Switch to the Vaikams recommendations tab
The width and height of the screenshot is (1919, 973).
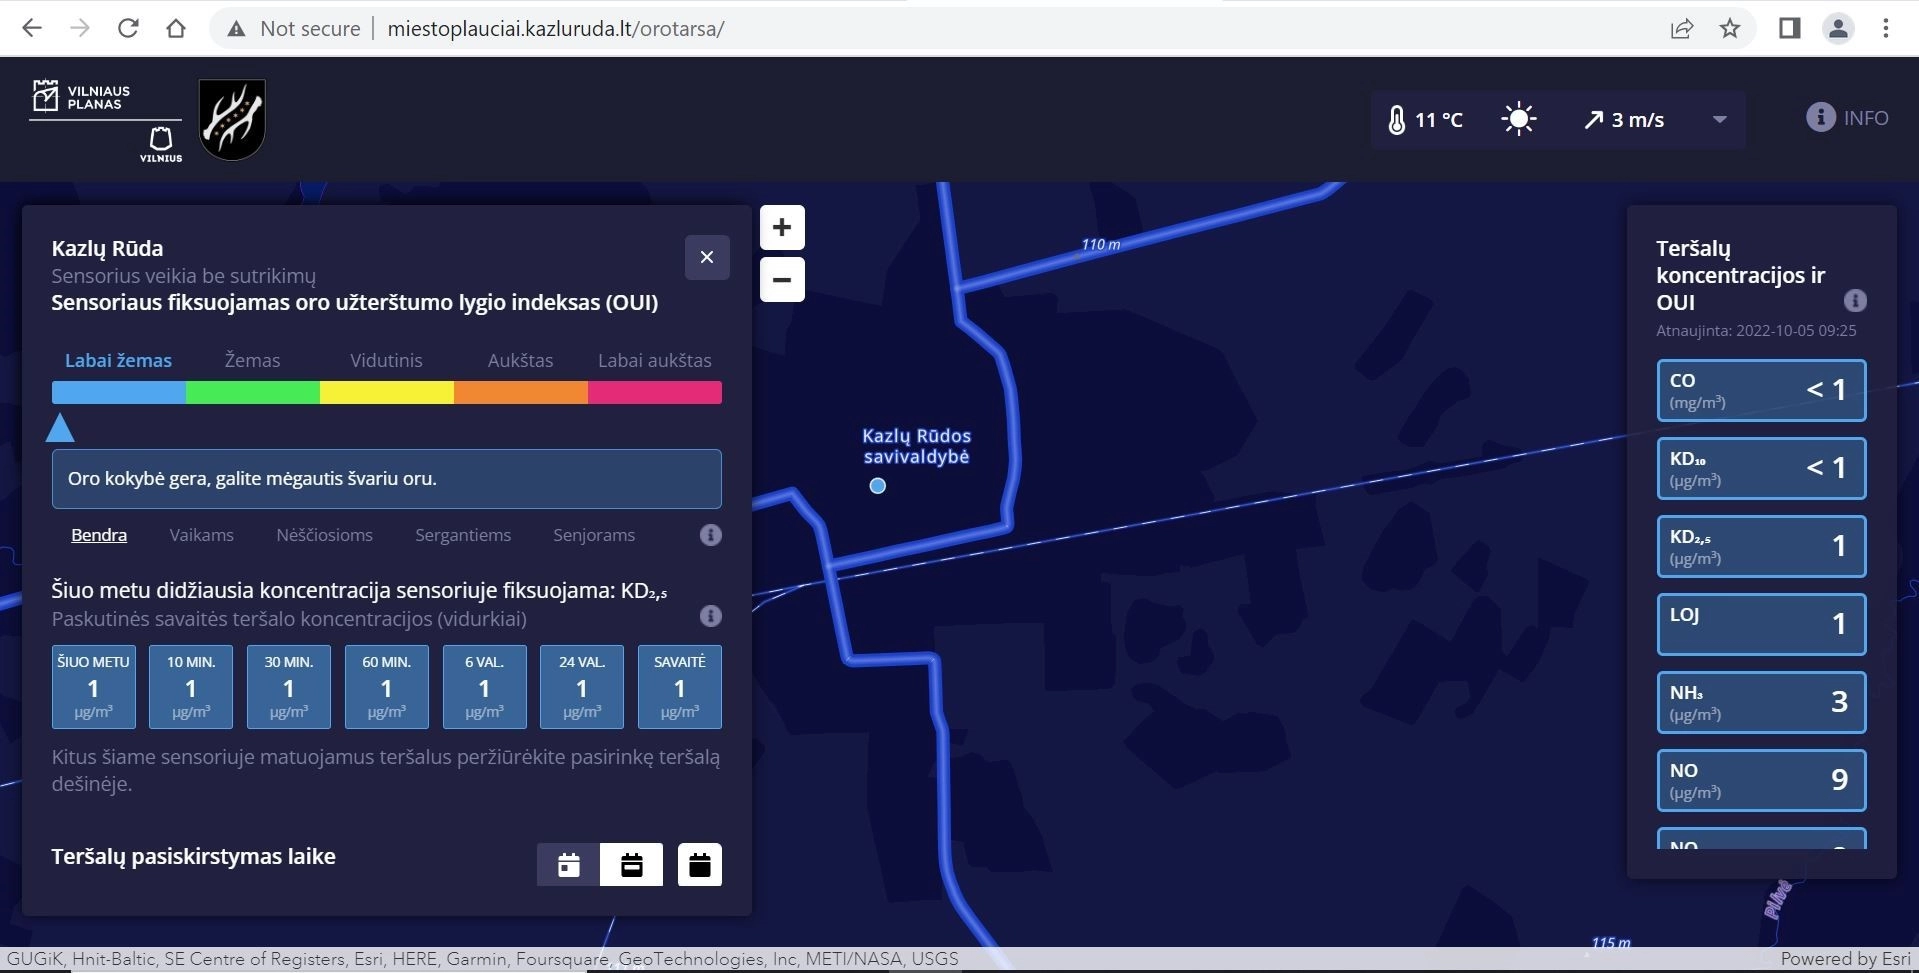coord(202,535)
